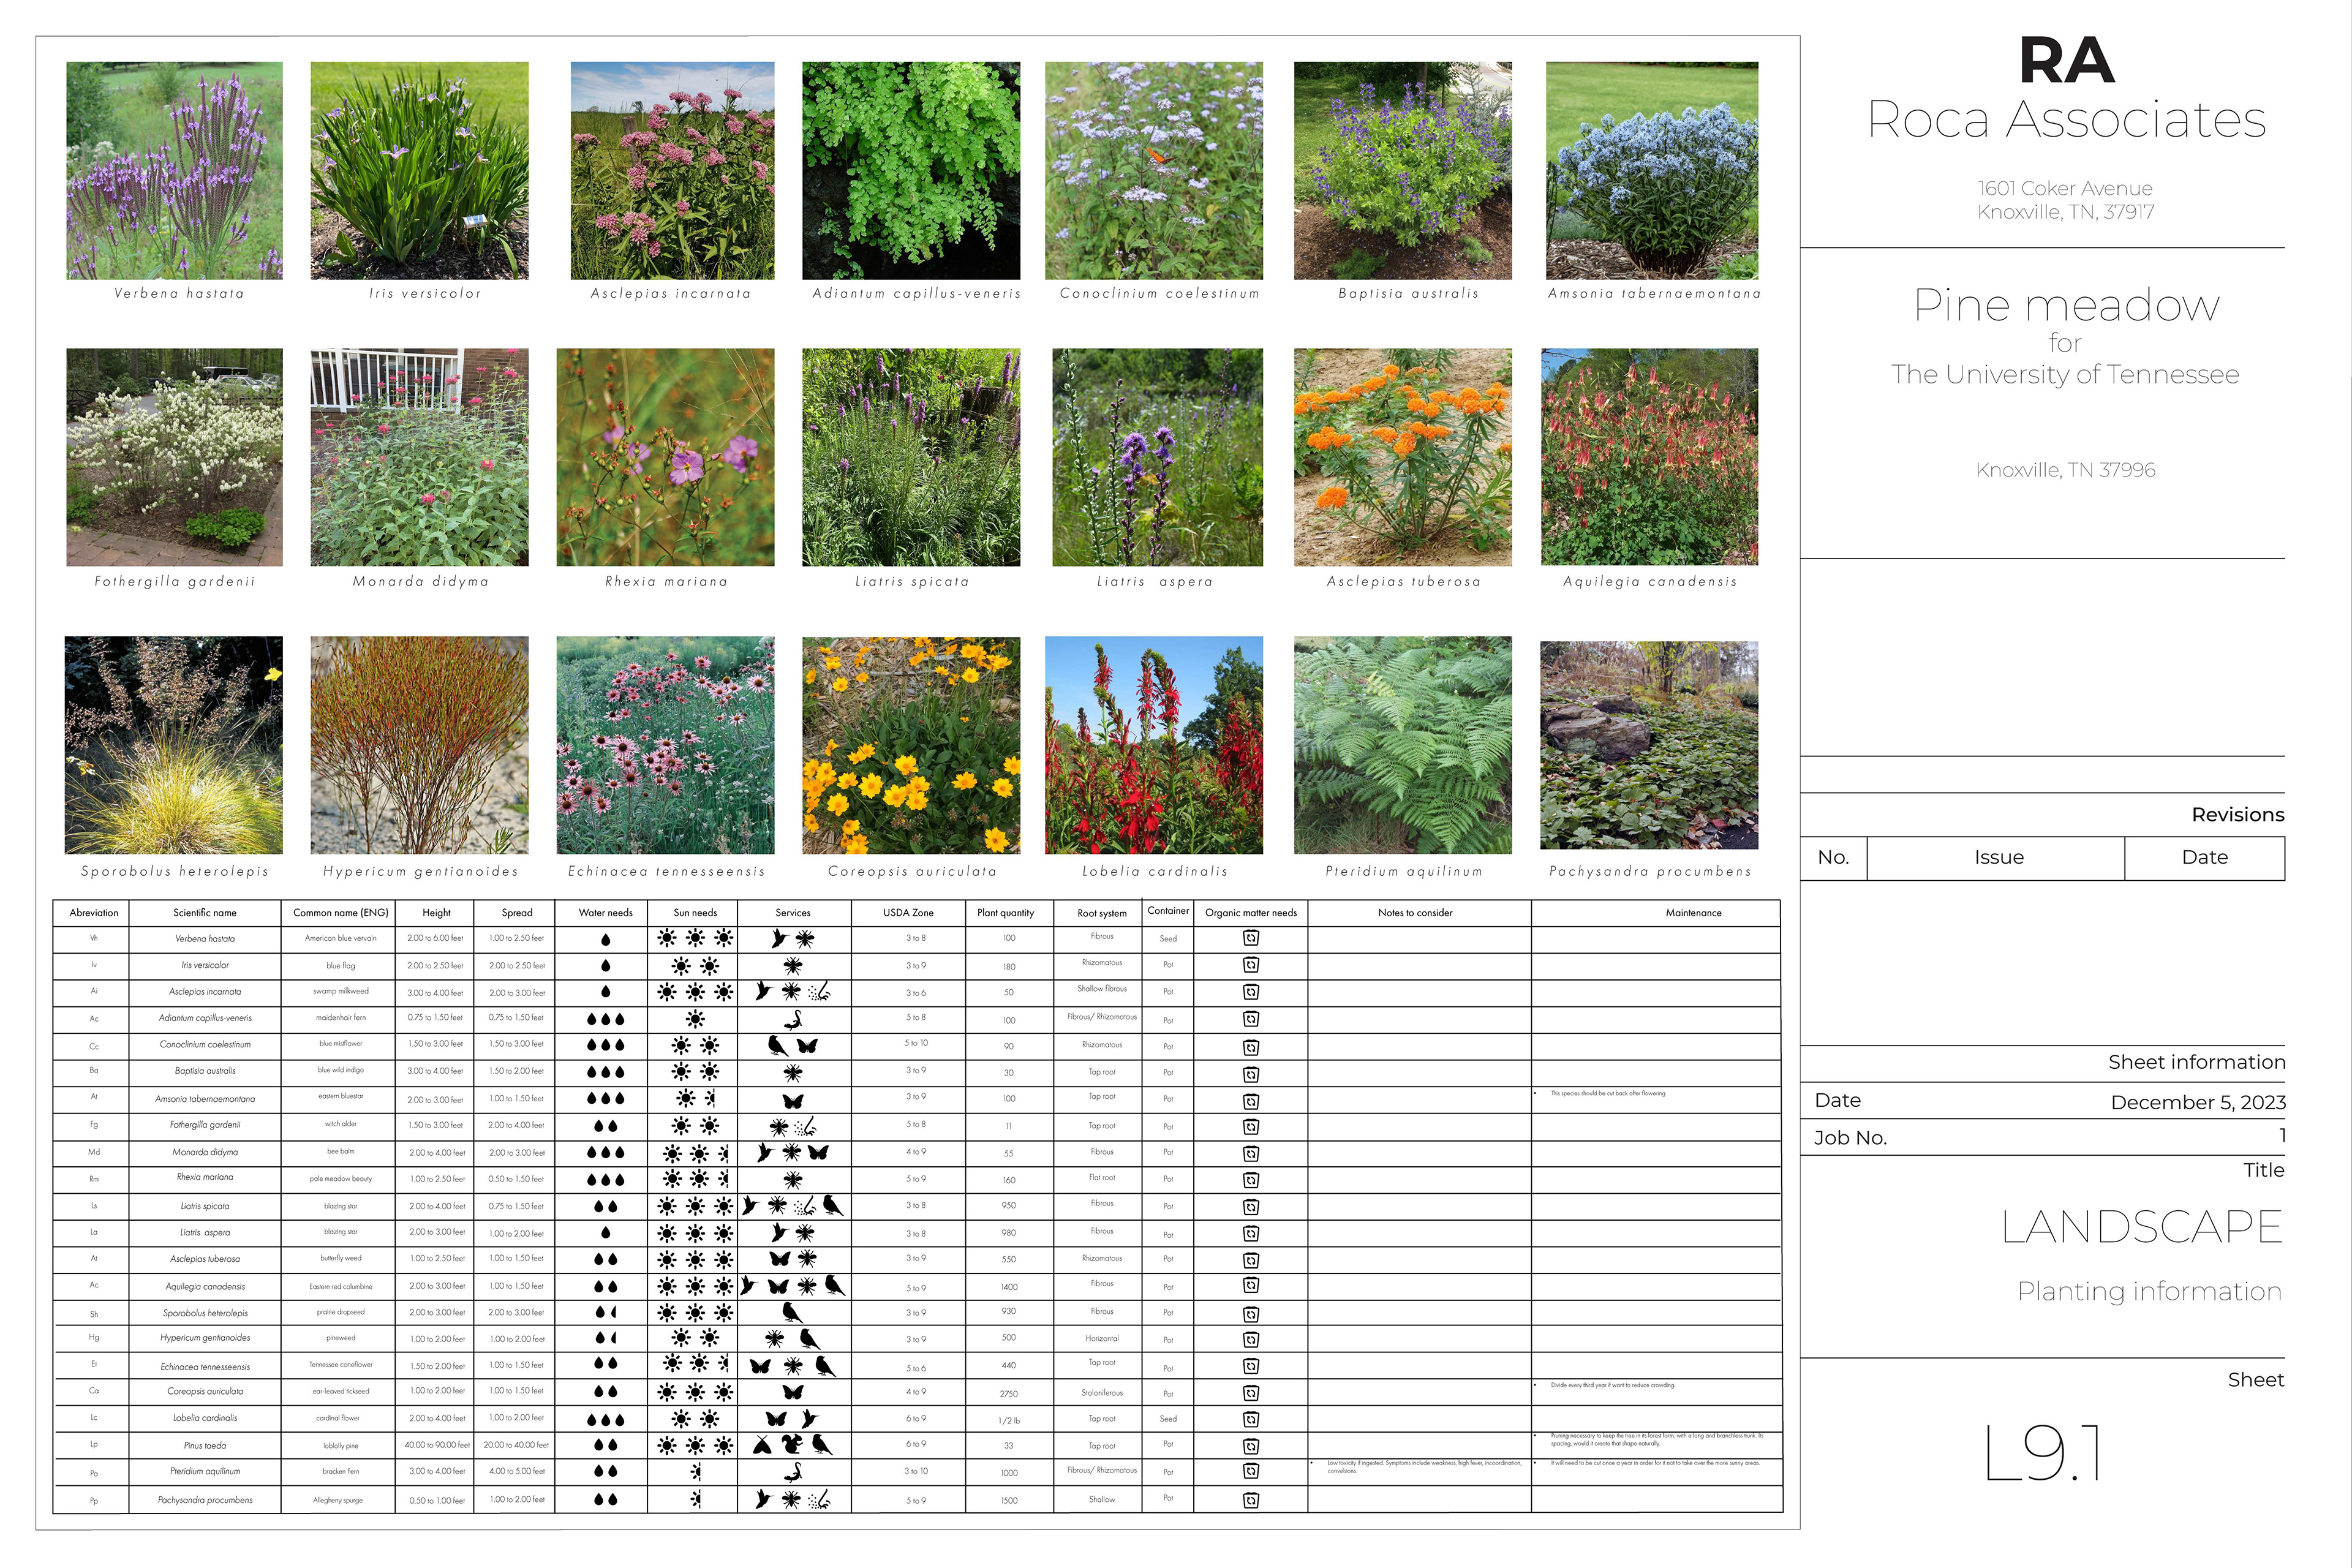The image size is (2352, 1568).
Task: Click the squirrel icon in Pinus taeda row
Action: click(792, 1445)
